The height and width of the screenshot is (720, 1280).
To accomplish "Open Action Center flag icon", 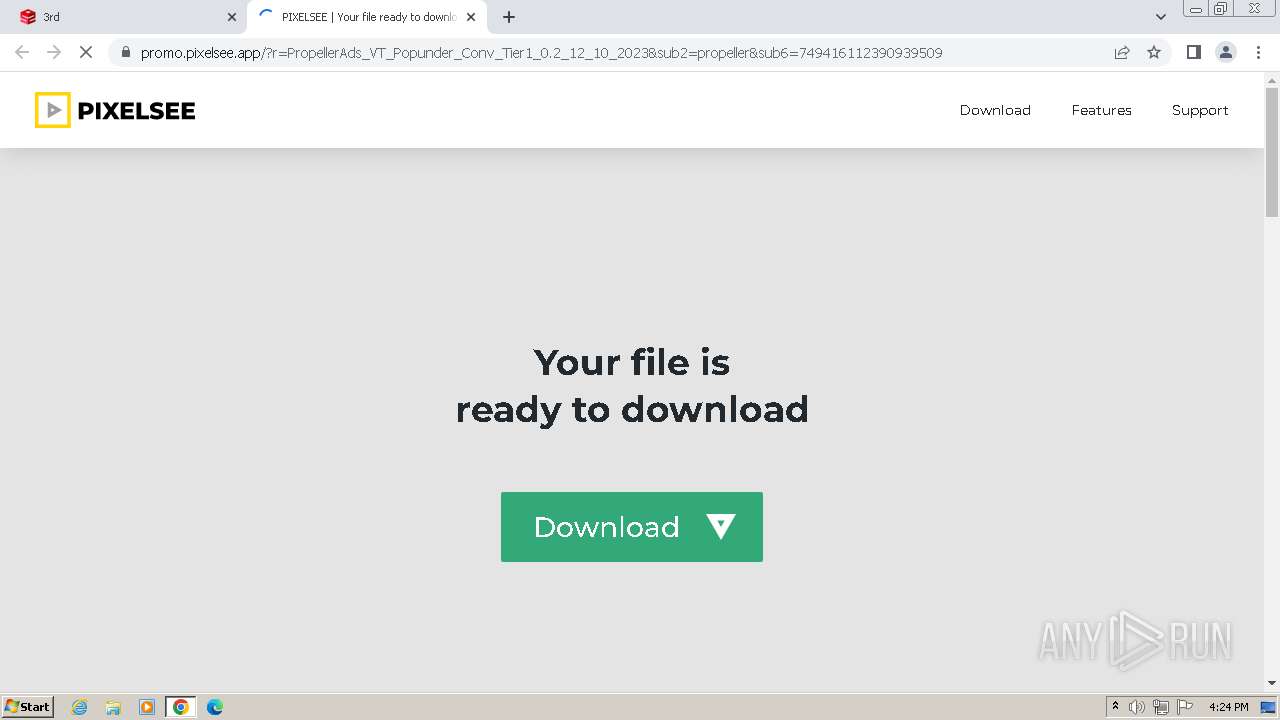I will point(1185,707).
